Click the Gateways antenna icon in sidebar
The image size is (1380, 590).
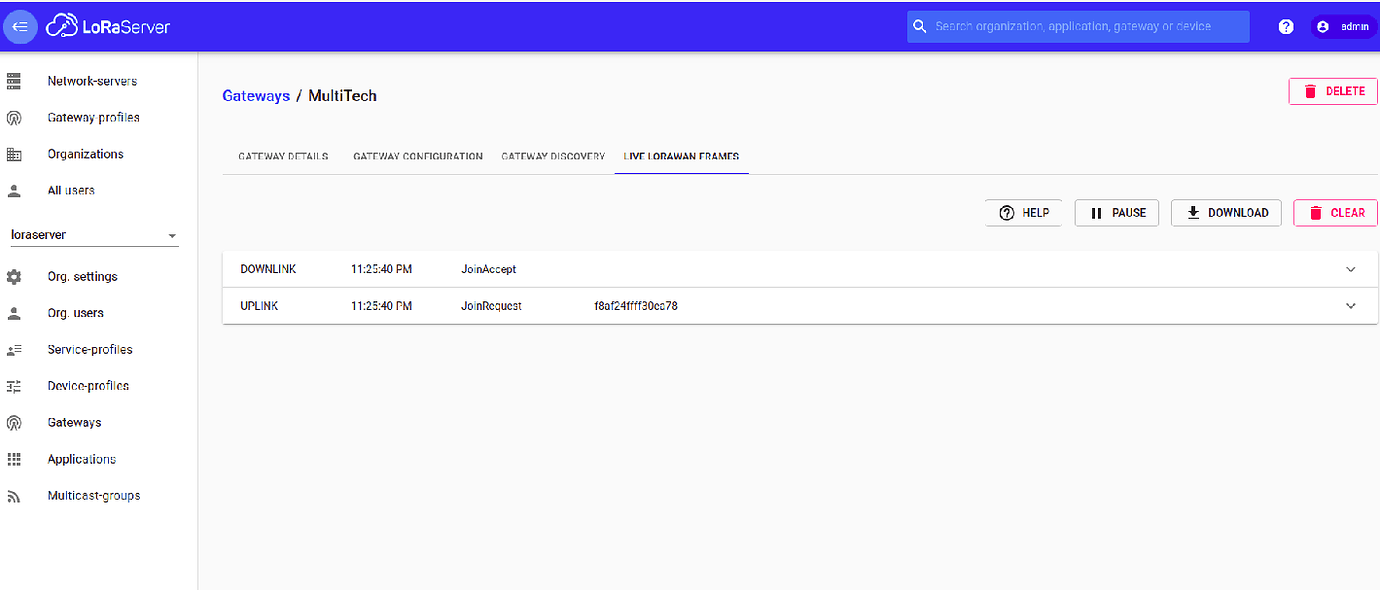tap(14, 423)
